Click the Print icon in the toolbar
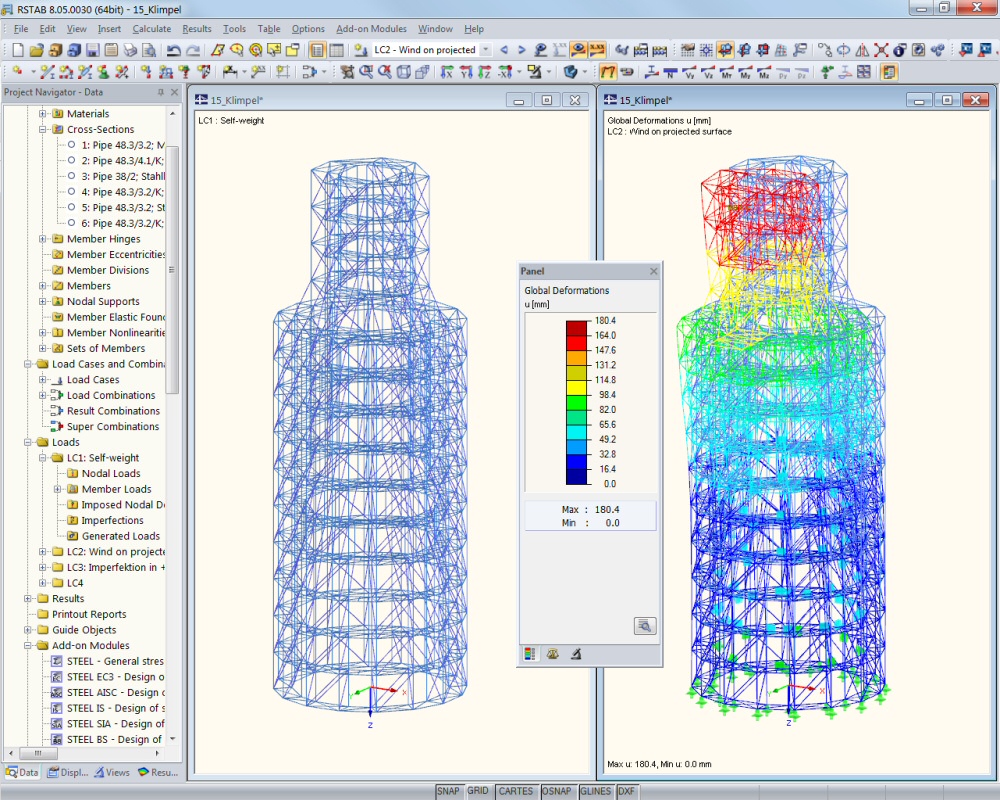This screenshot has width=1000, height=800. (130, 50)
